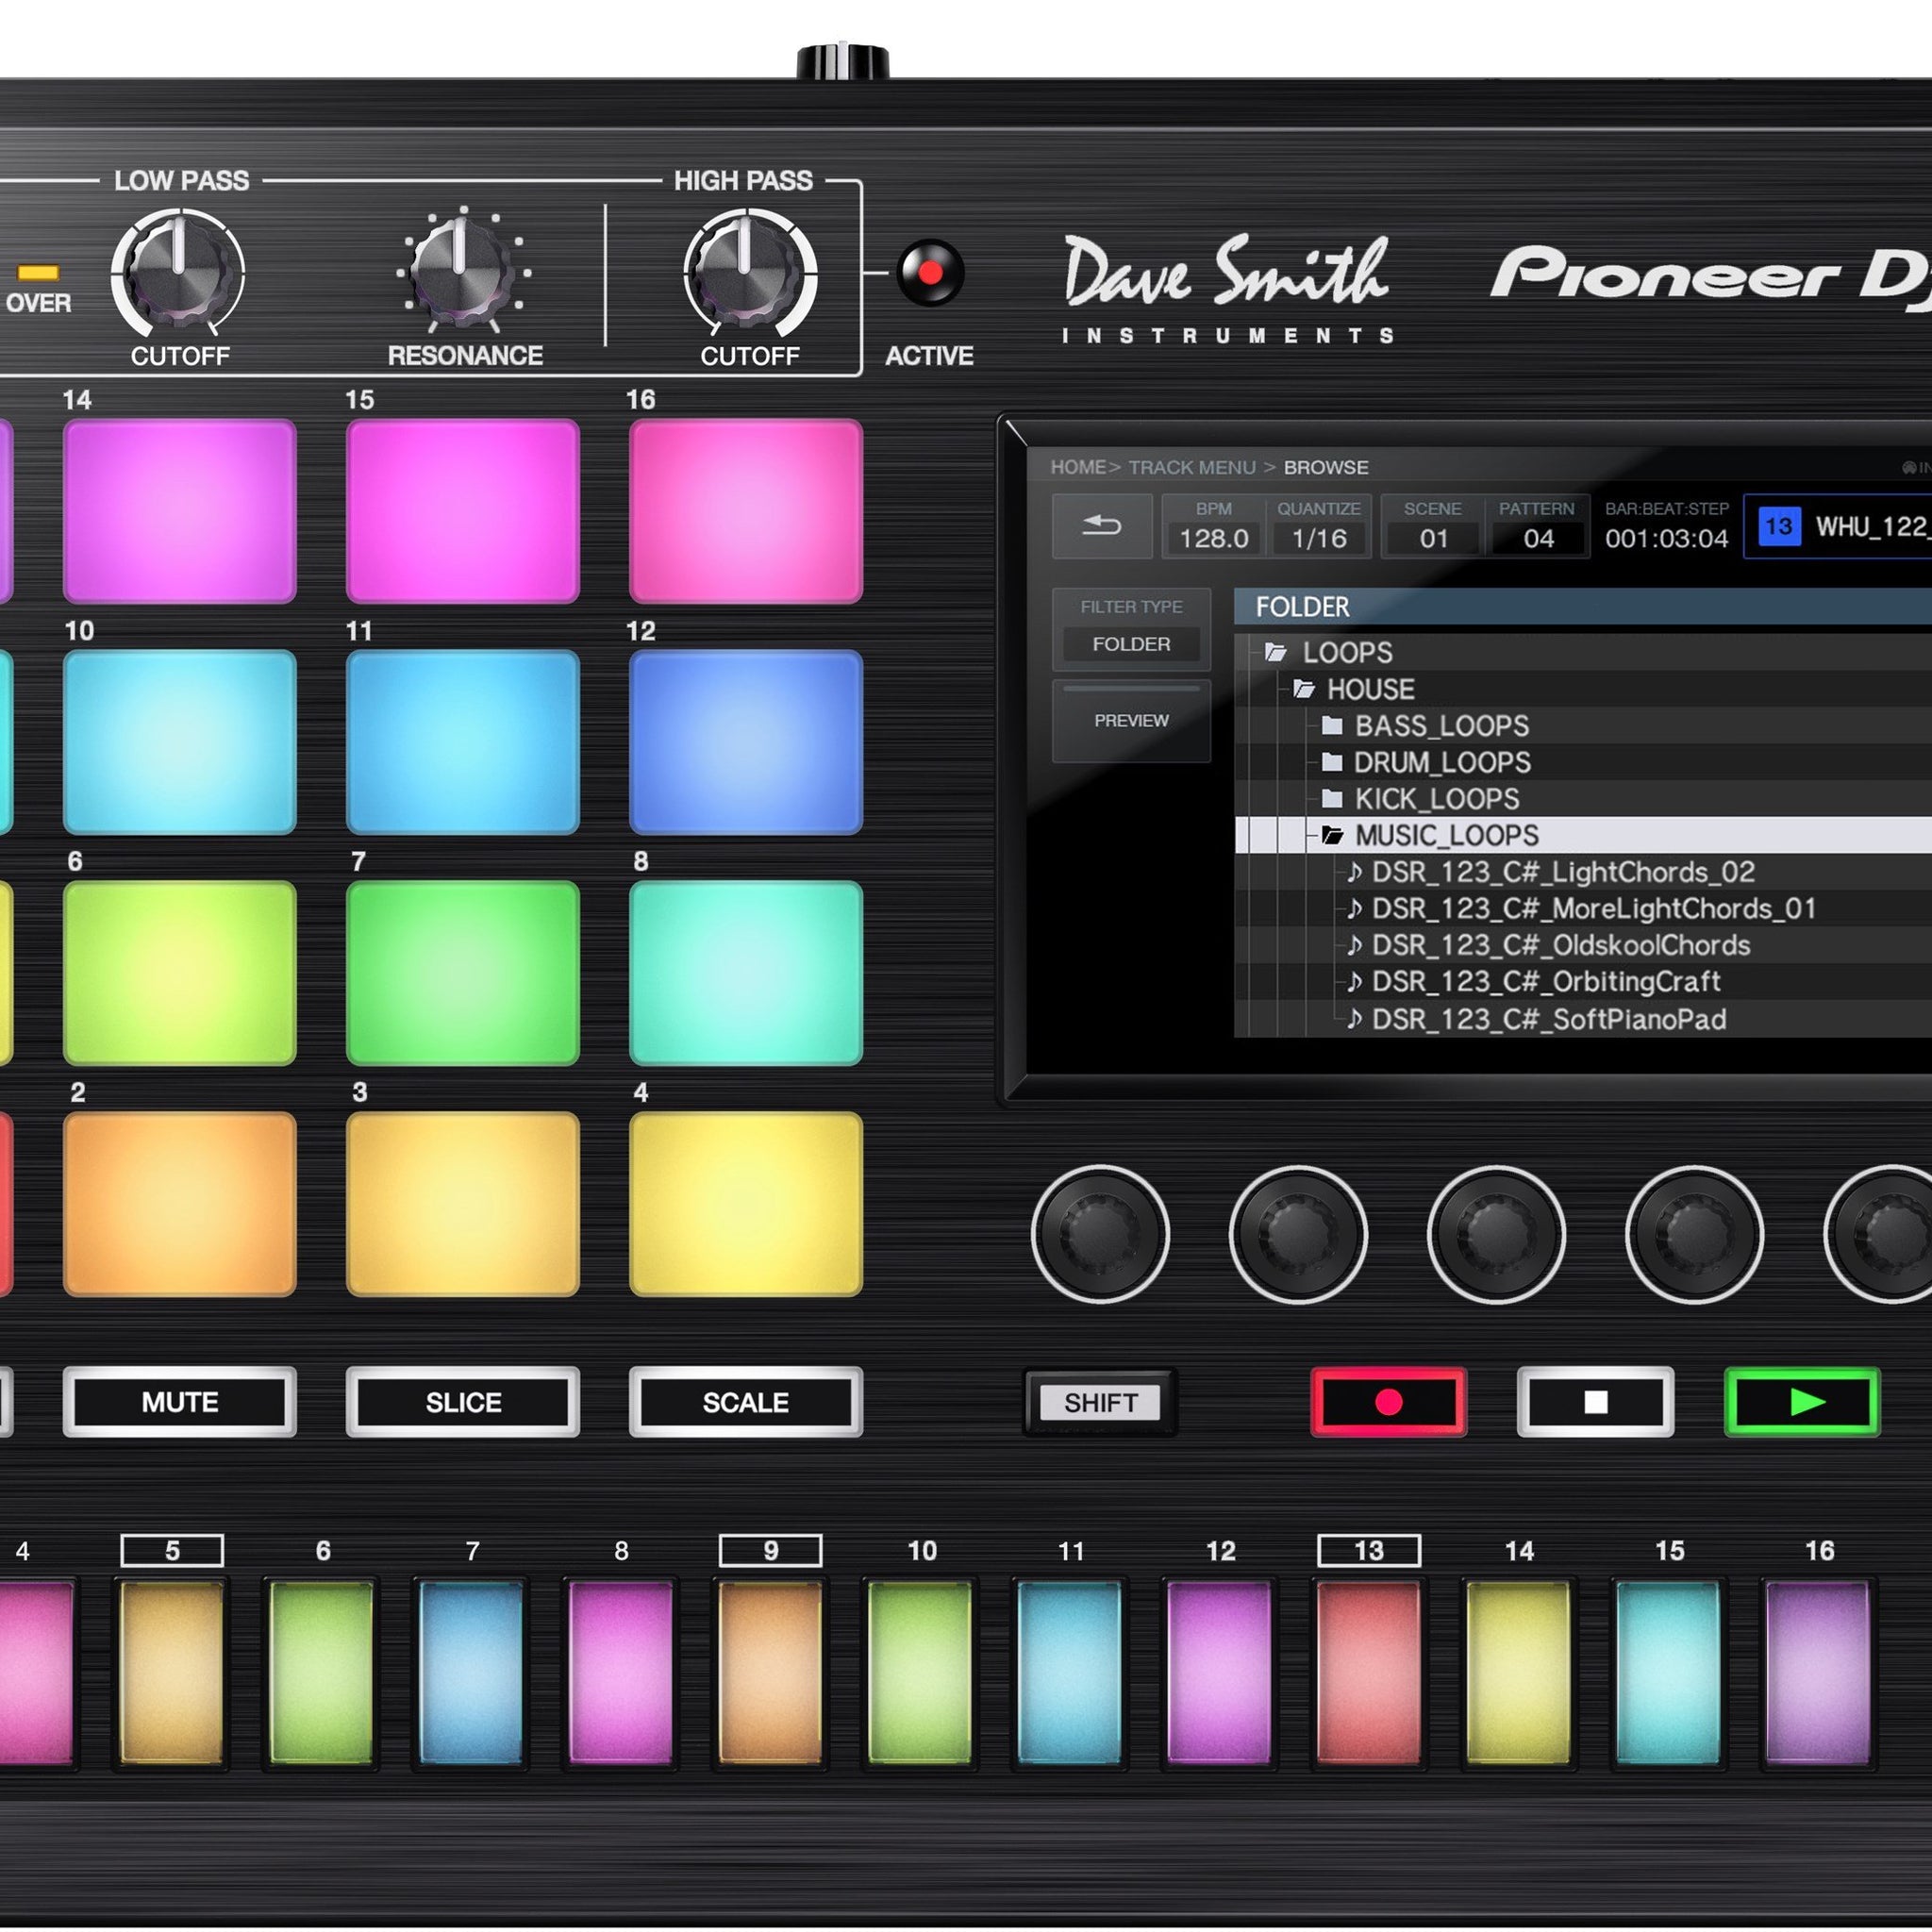
Task: Activate the MUTE pad mode button
Action: (180, 1402)
